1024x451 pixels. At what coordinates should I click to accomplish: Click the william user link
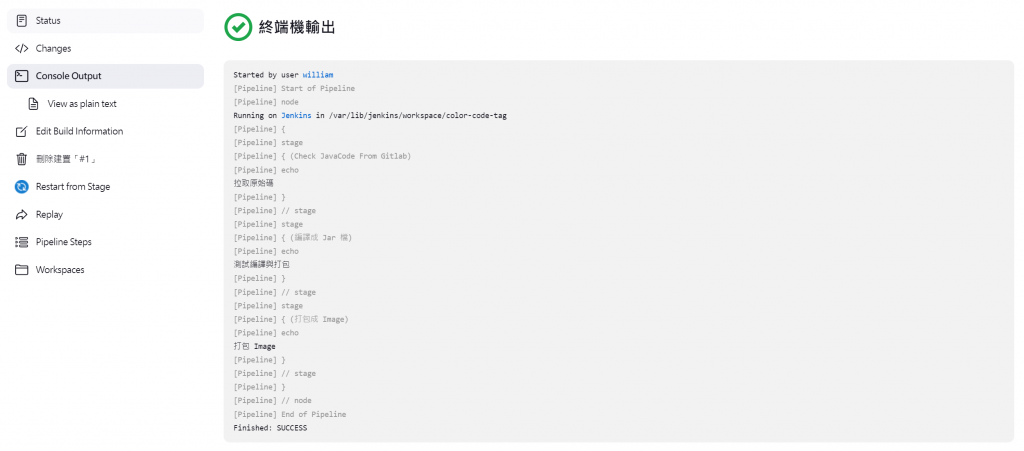(x=317, y=75)
